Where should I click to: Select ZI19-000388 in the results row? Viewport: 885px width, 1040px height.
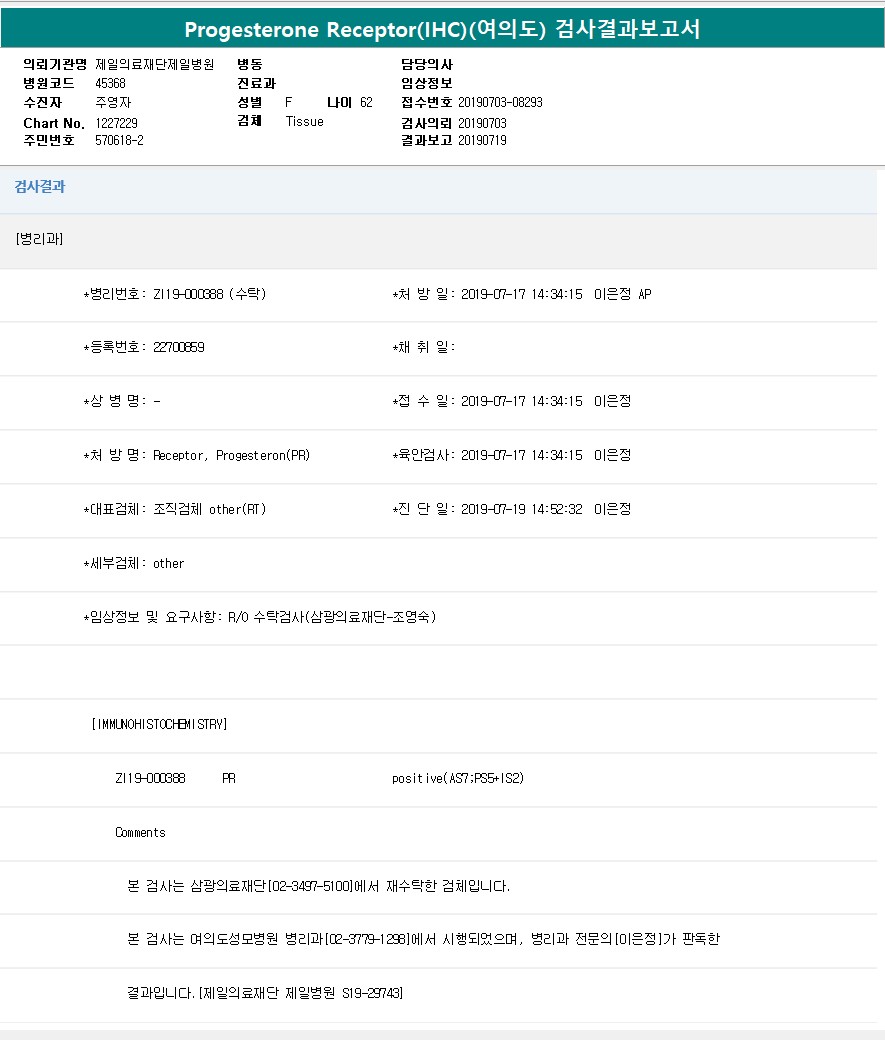click(x=151, y=779)
